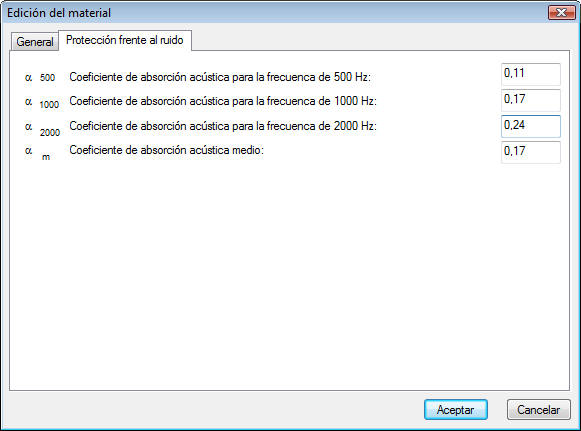The image size is (581, 431).
Task: Click the 500 Hz absorption coefficient field
Action: [x=531, y=74]
